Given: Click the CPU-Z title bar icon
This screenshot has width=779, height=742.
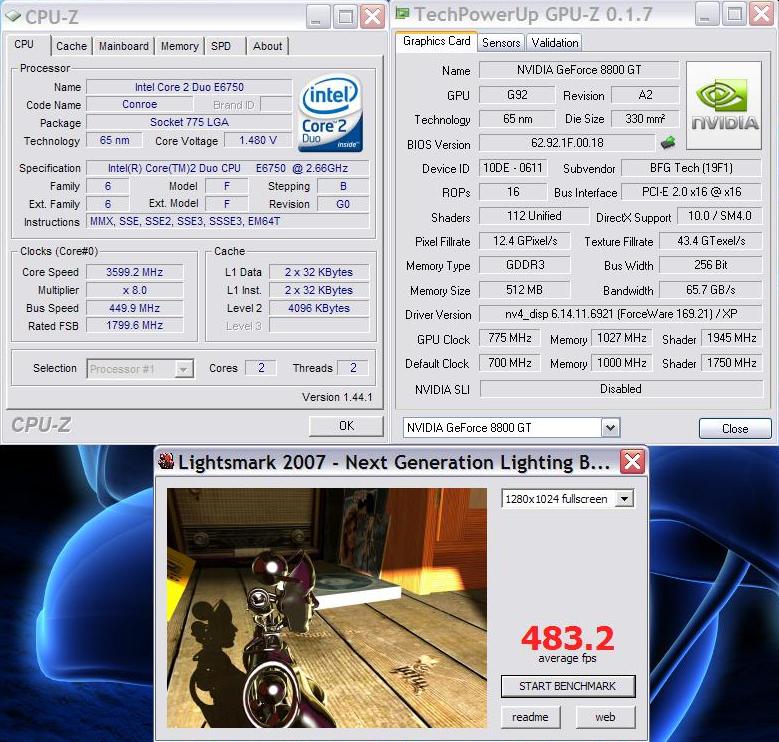Looking at the screenshot, I should pos(13,16).
